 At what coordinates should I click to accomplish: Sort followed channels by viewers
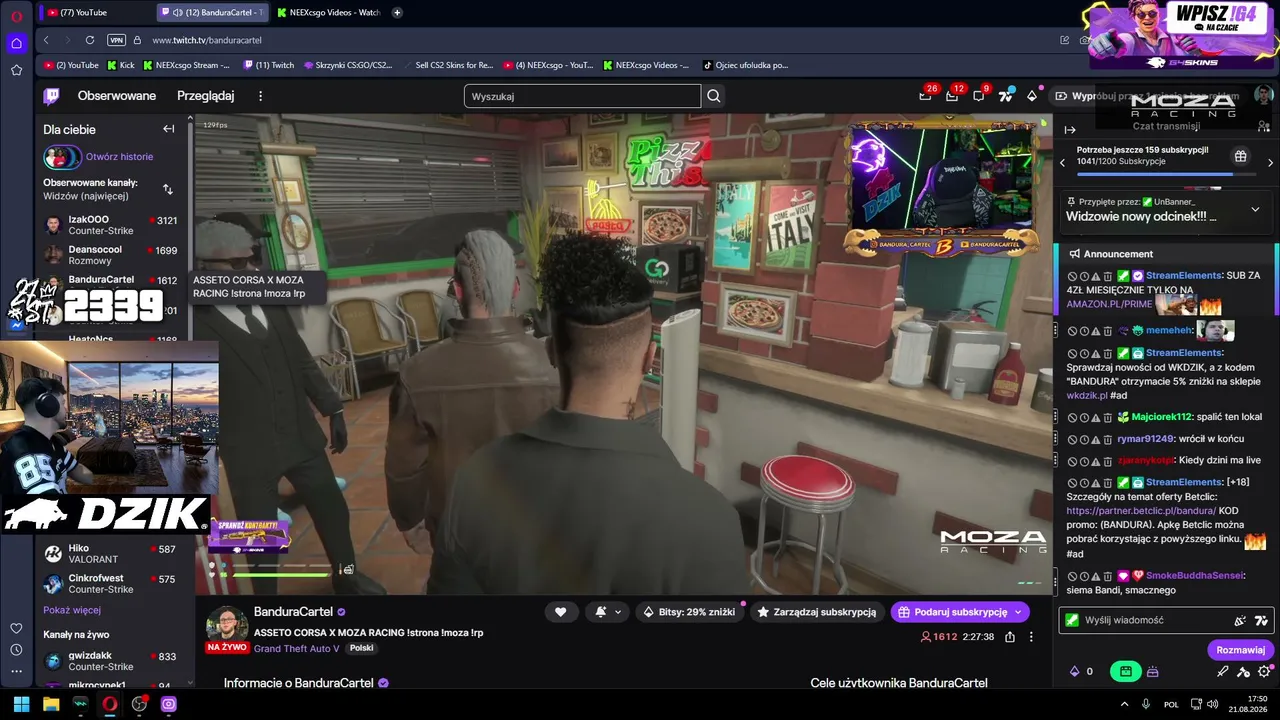coord(168,189)
